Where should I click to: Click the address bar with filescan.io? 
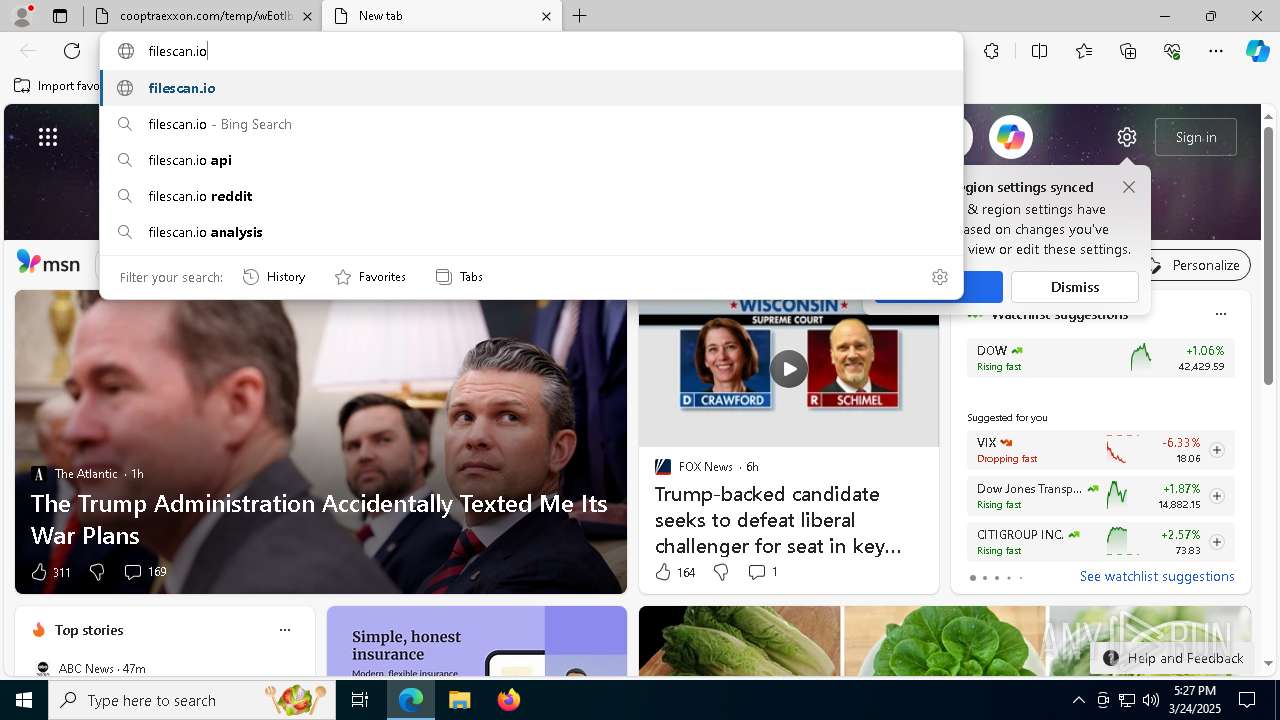pyautogui.click(x=531, y=51)
